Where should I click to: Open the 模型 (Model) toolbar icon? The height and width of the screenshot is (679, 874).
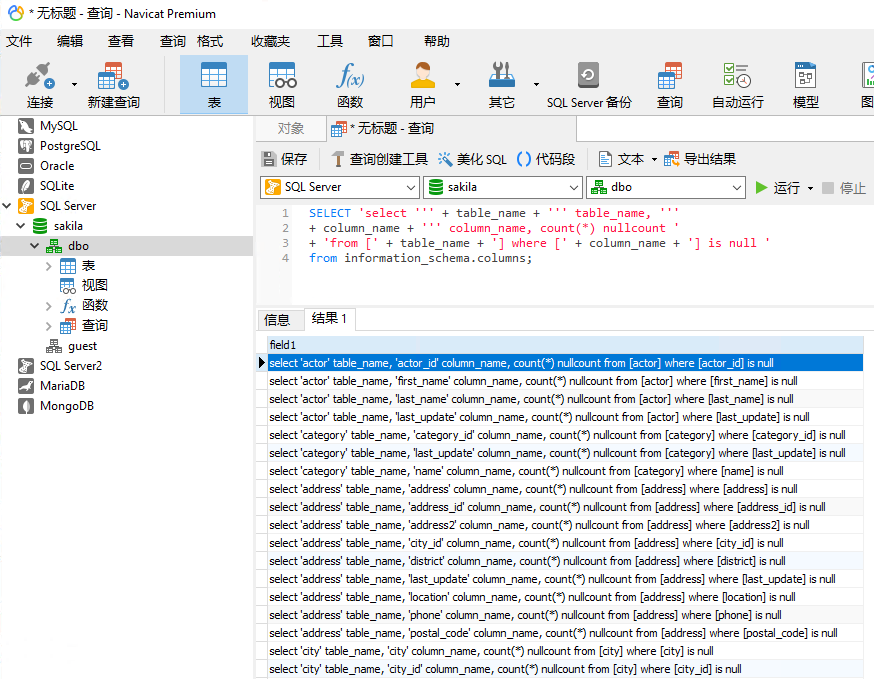point(805,85)
